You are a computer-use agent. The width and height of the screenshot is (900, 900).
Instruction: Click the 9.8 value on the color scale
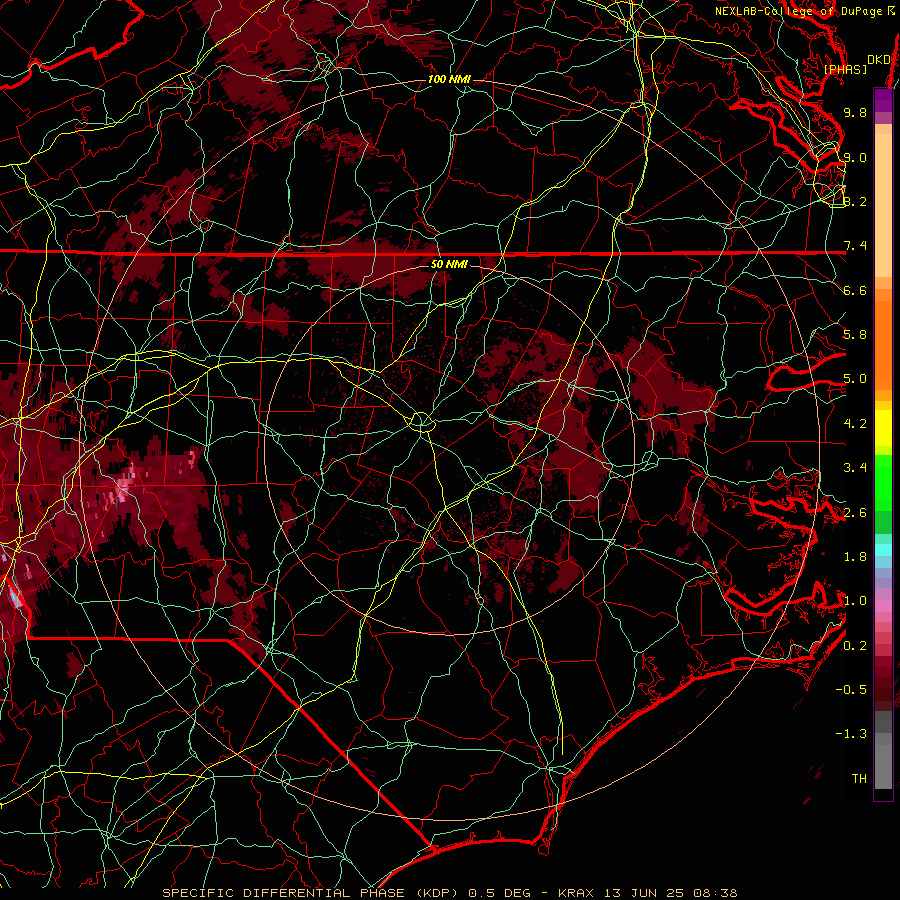(x=855, y=112)
